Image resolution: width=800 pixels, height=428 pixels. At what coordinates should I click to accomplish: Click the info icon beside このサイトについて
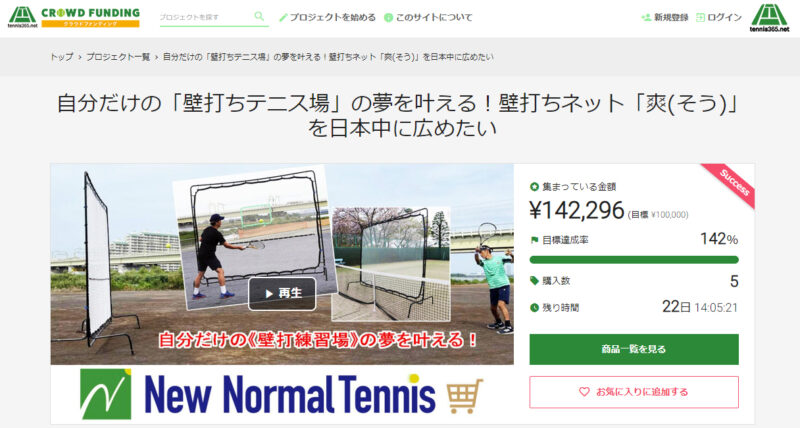coord(388,17)
